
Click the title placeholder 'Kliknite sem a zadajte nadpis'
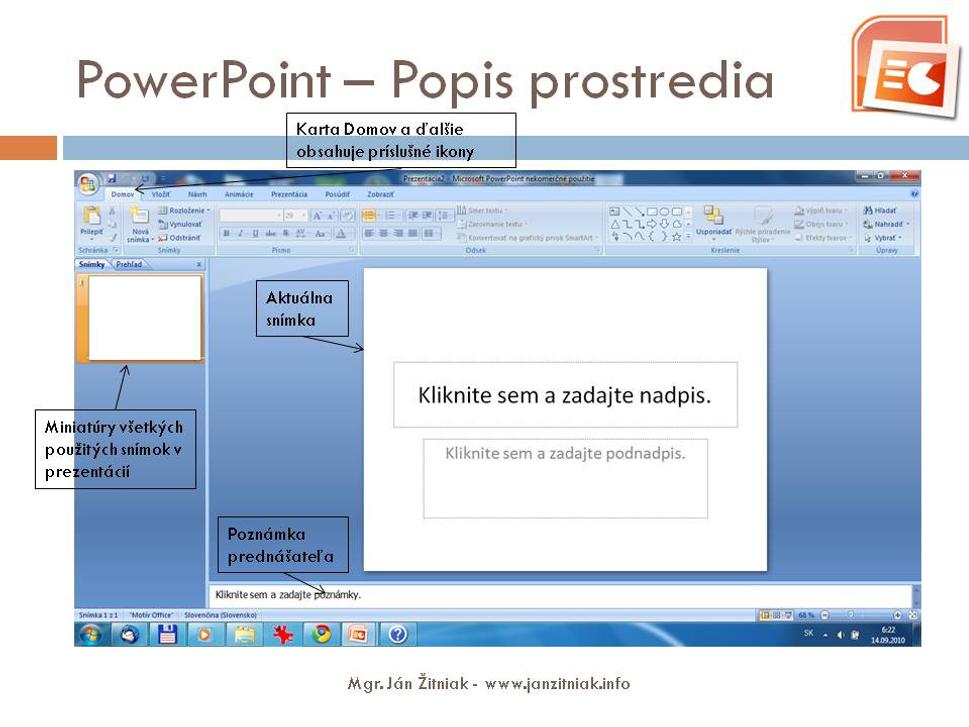[565, 395]
